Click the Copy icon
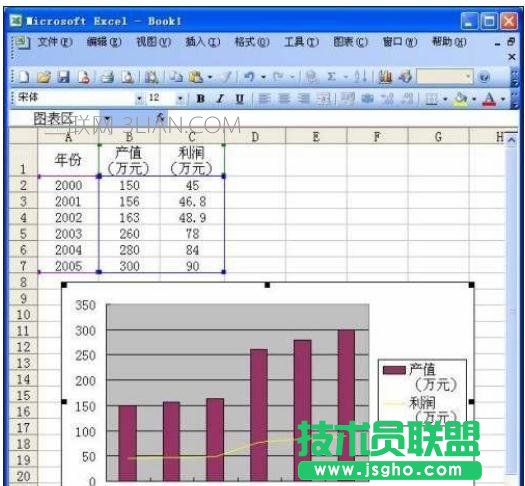 (176, 77)
